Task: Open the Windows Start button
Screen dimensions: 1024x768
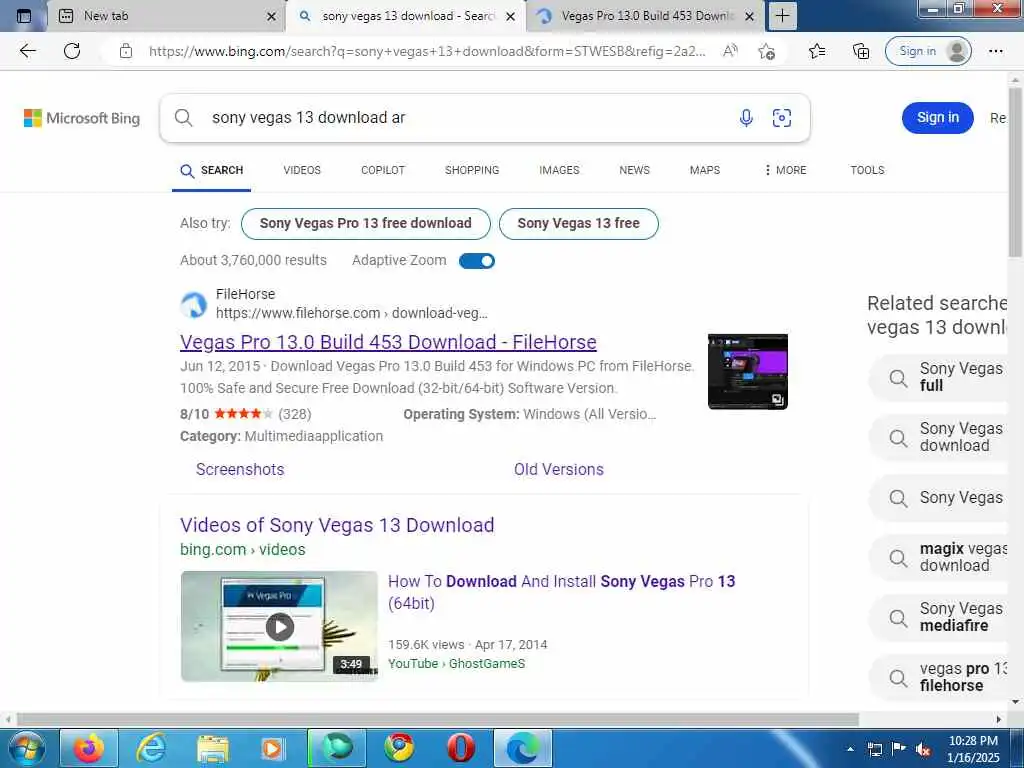Action: pos(26,748)
